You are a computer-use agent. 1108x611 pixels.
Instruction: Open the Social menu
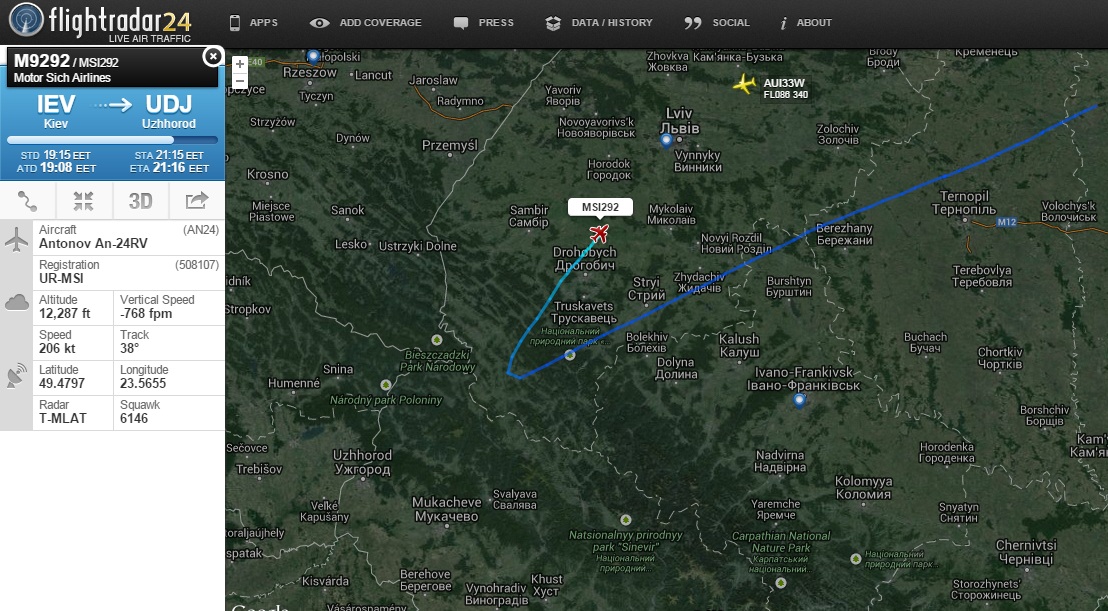pos(717,23)
